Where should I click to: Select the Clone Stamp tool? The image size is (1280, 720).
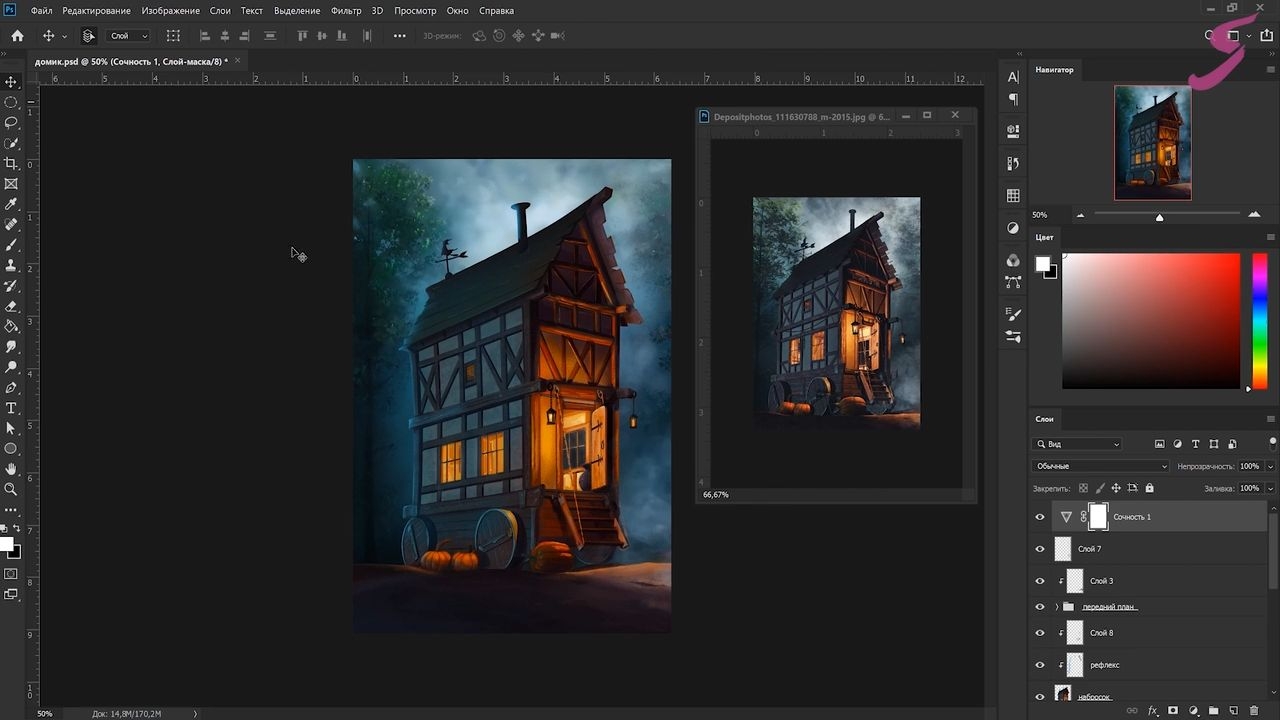[x=11, y=265]
